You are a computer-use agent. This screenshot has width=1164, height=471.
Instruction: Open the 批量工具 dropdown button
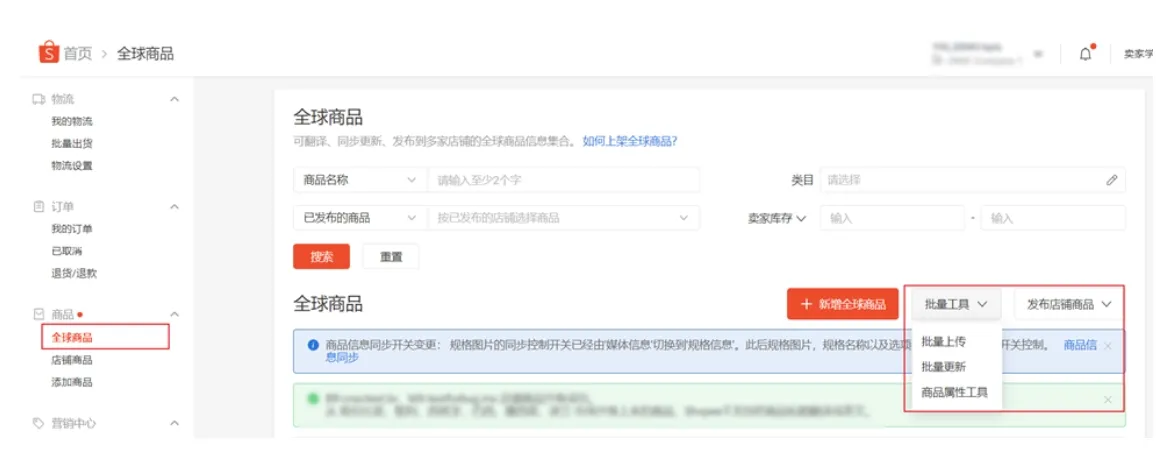click(956, 305)
